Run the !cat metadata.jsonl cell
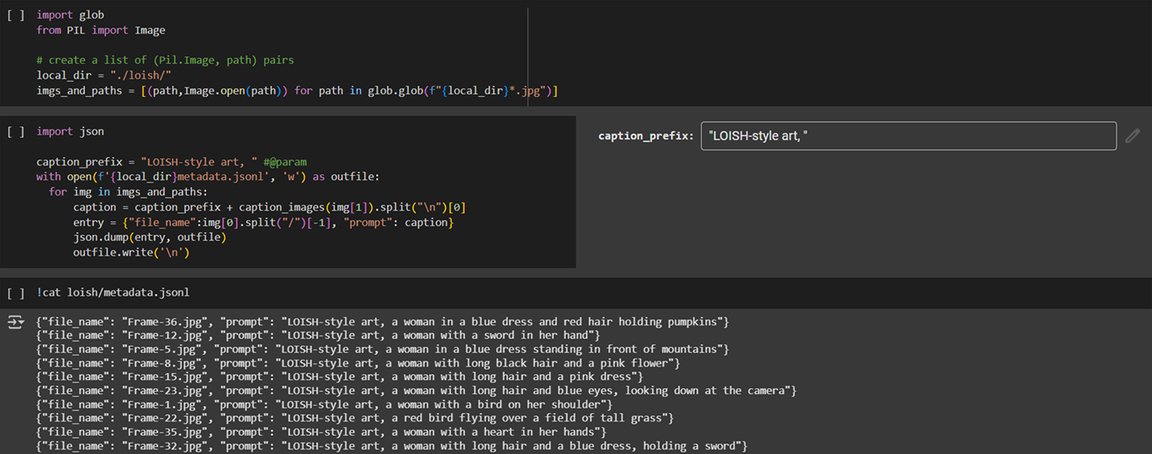1152x454 pixels. [15, 293]
